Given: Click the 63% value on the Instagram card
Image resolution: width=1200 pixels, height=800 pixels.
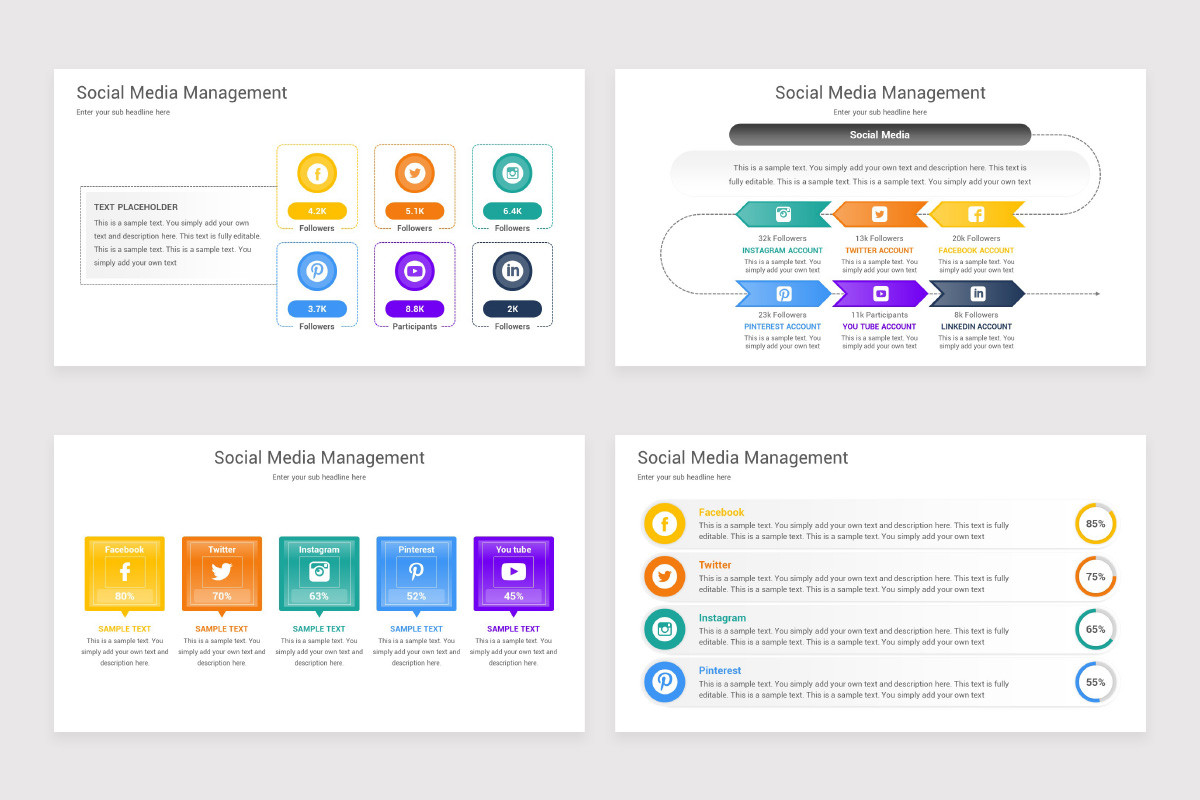Looking at the screenshot, I should 319,596.
